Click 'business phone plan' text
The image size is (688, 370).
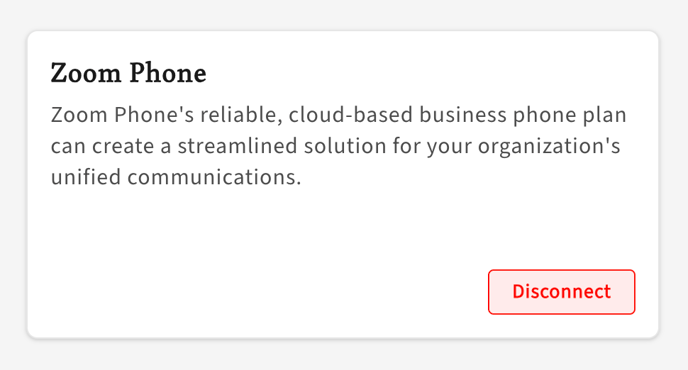(x=523, y=116)
